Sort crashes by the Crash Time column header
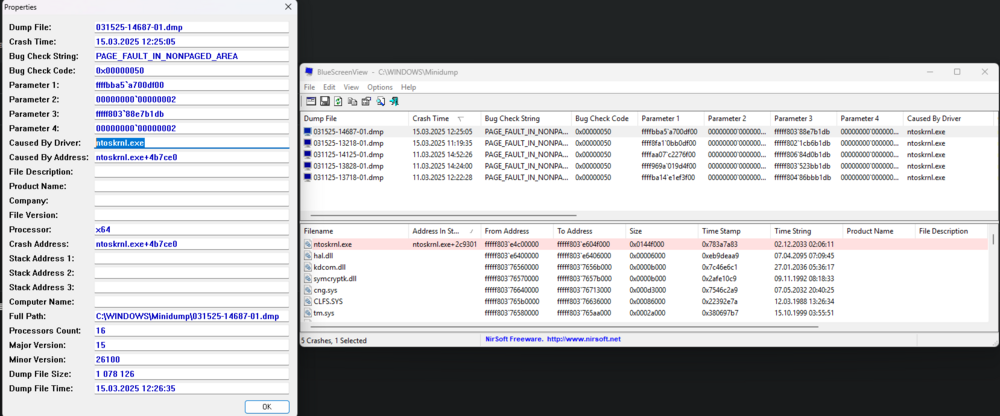 coord(445,119)
